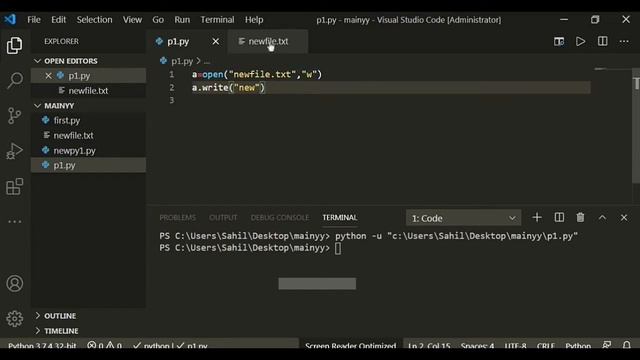Select the Terminal panel tab
Viewport: 640px width, 360px height.
[340, 218]
